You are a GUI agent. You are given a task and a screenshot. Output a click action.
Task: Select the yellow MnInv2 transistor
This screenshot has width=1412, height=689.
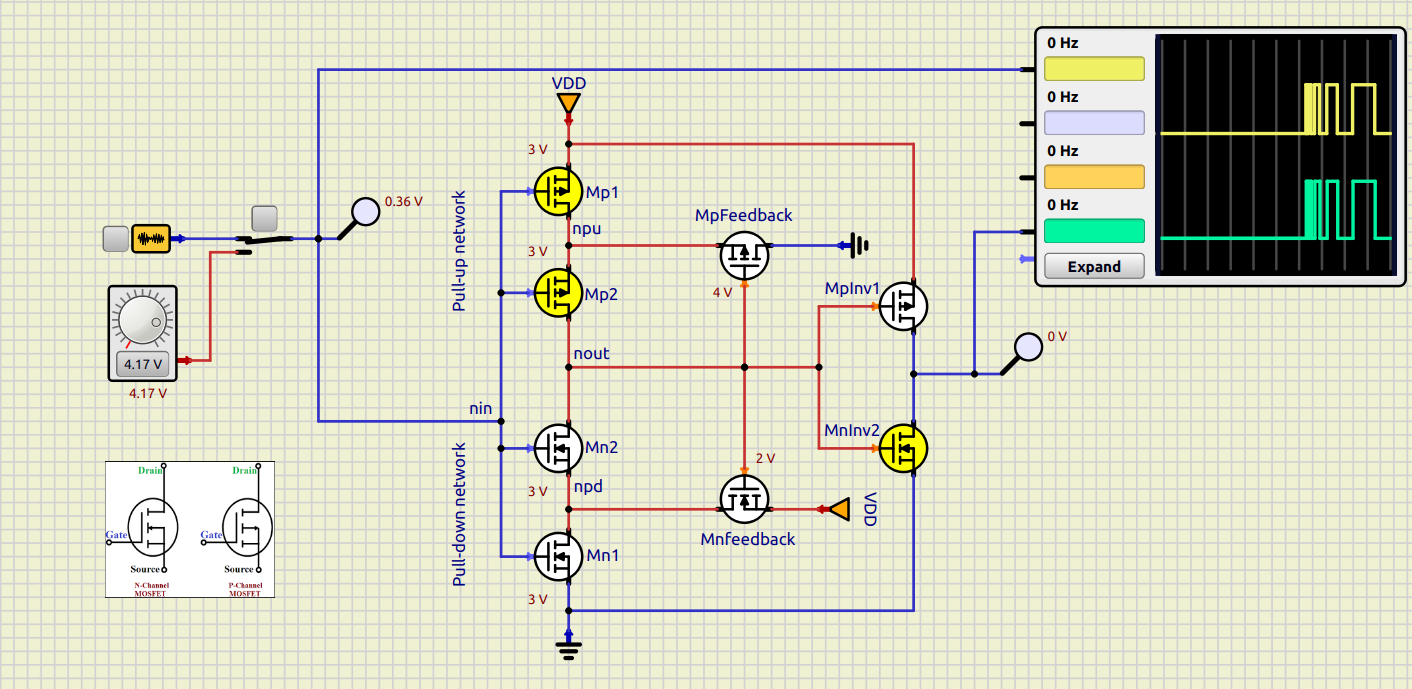903,447
